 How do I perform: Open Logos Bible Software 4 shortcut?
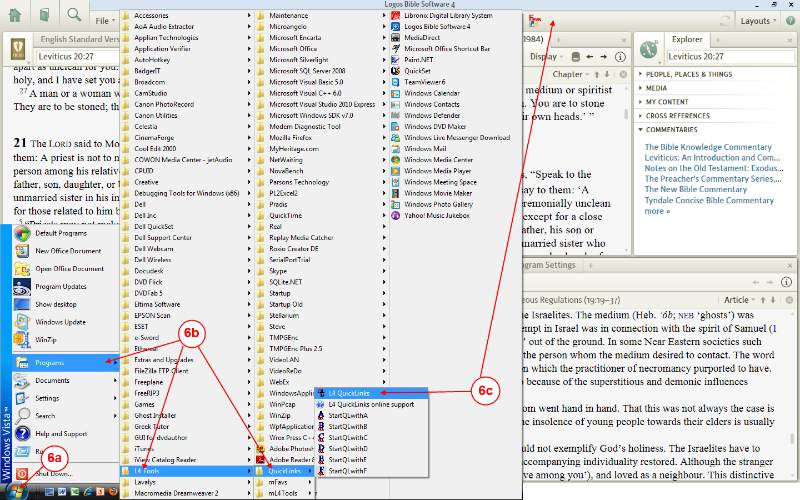pyautogui.click(x=437, y=27)
